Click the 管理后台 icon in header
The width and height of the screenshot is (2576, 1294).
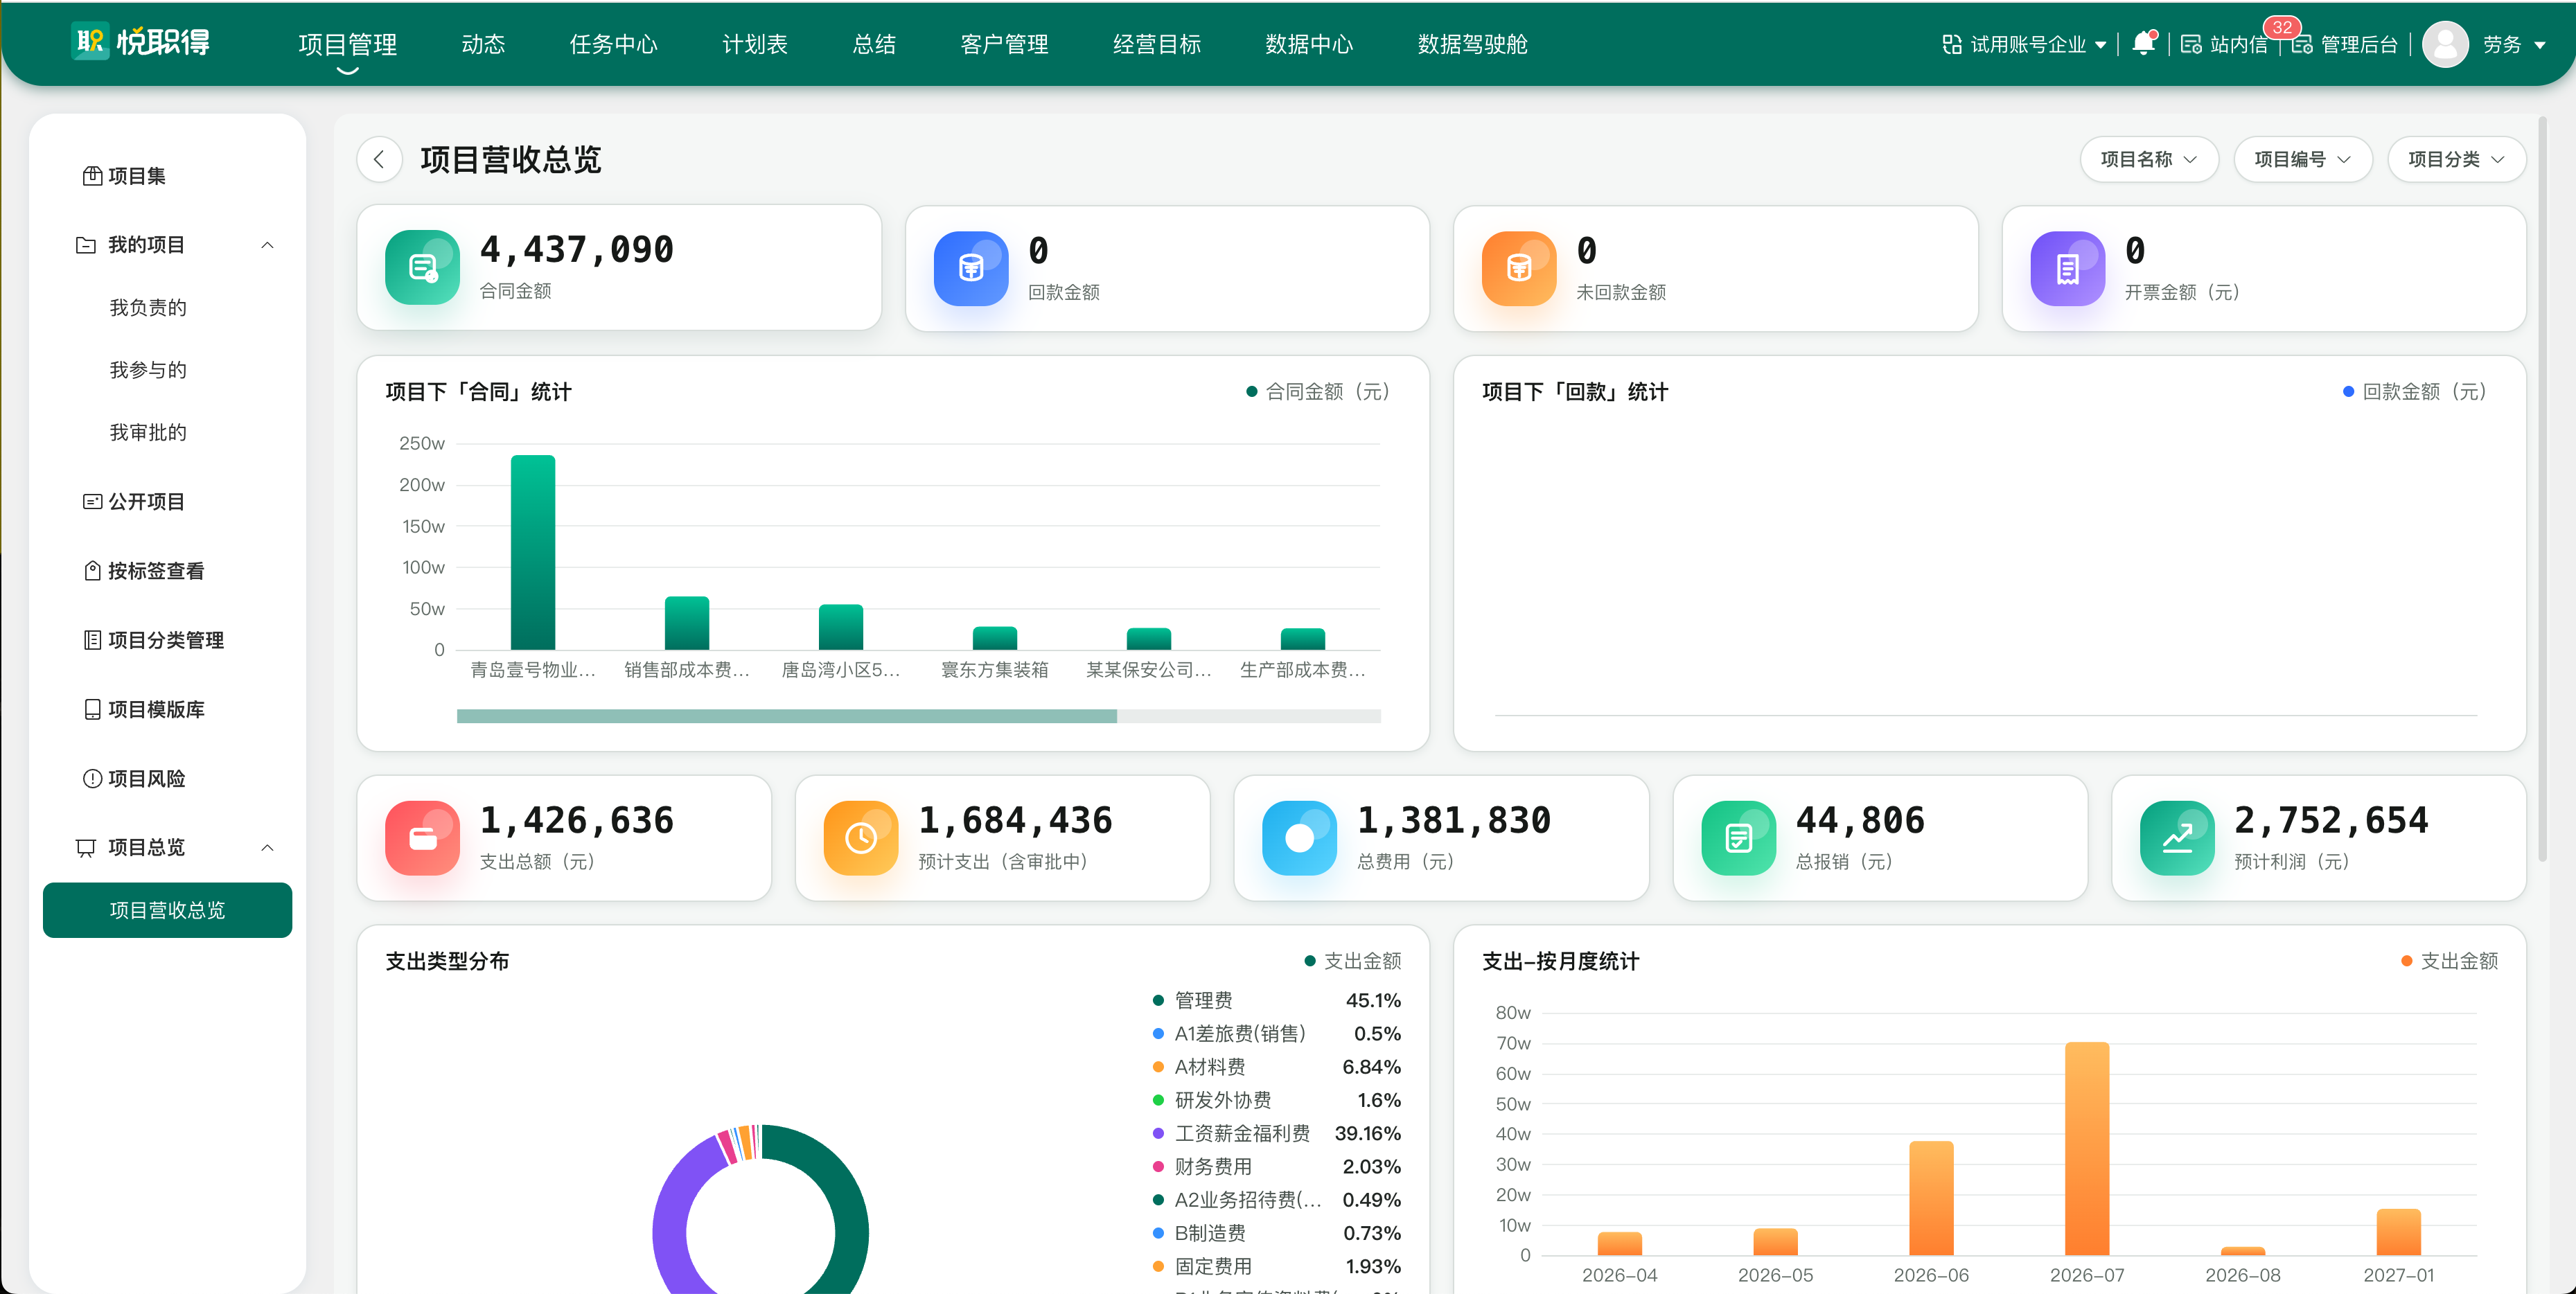(x=2301, y=45)
